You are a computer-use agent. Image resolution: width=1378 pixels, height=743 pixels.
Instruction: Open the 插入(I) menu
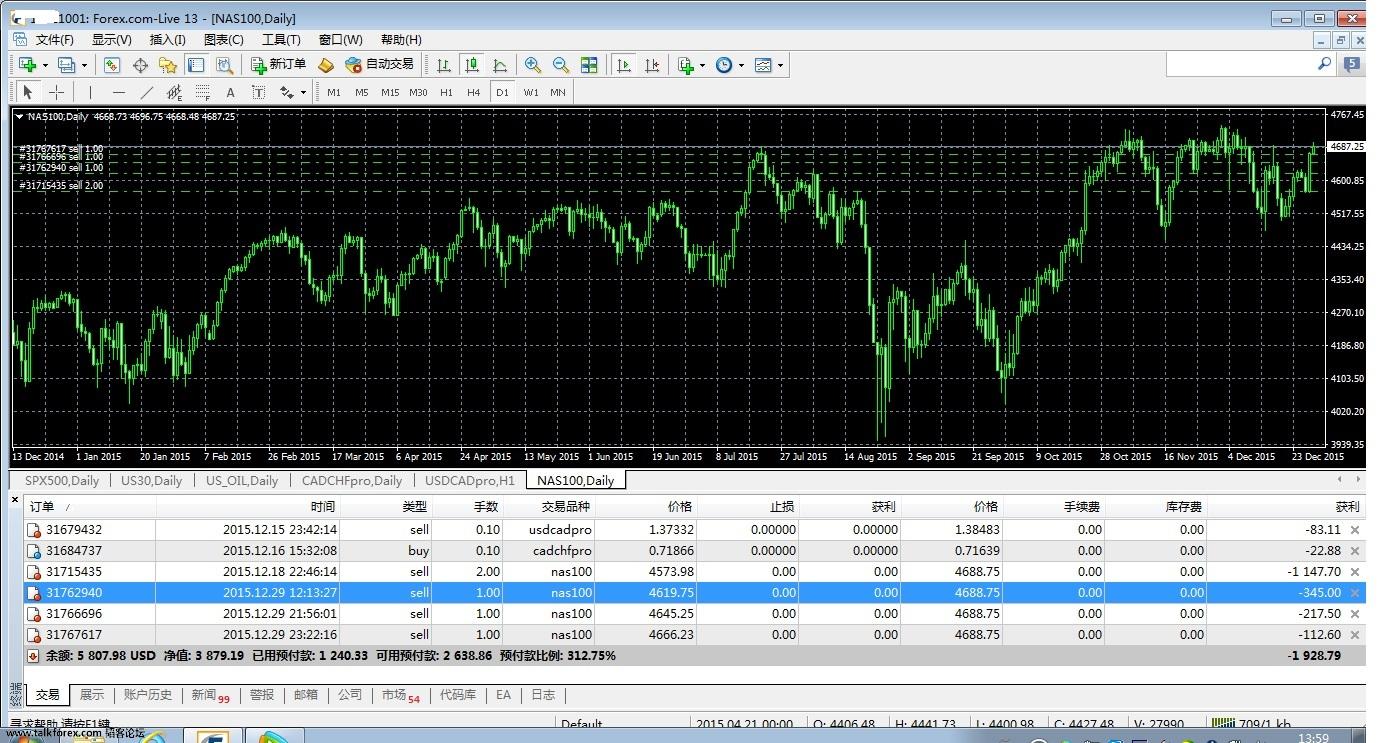(x=167, y=40)
